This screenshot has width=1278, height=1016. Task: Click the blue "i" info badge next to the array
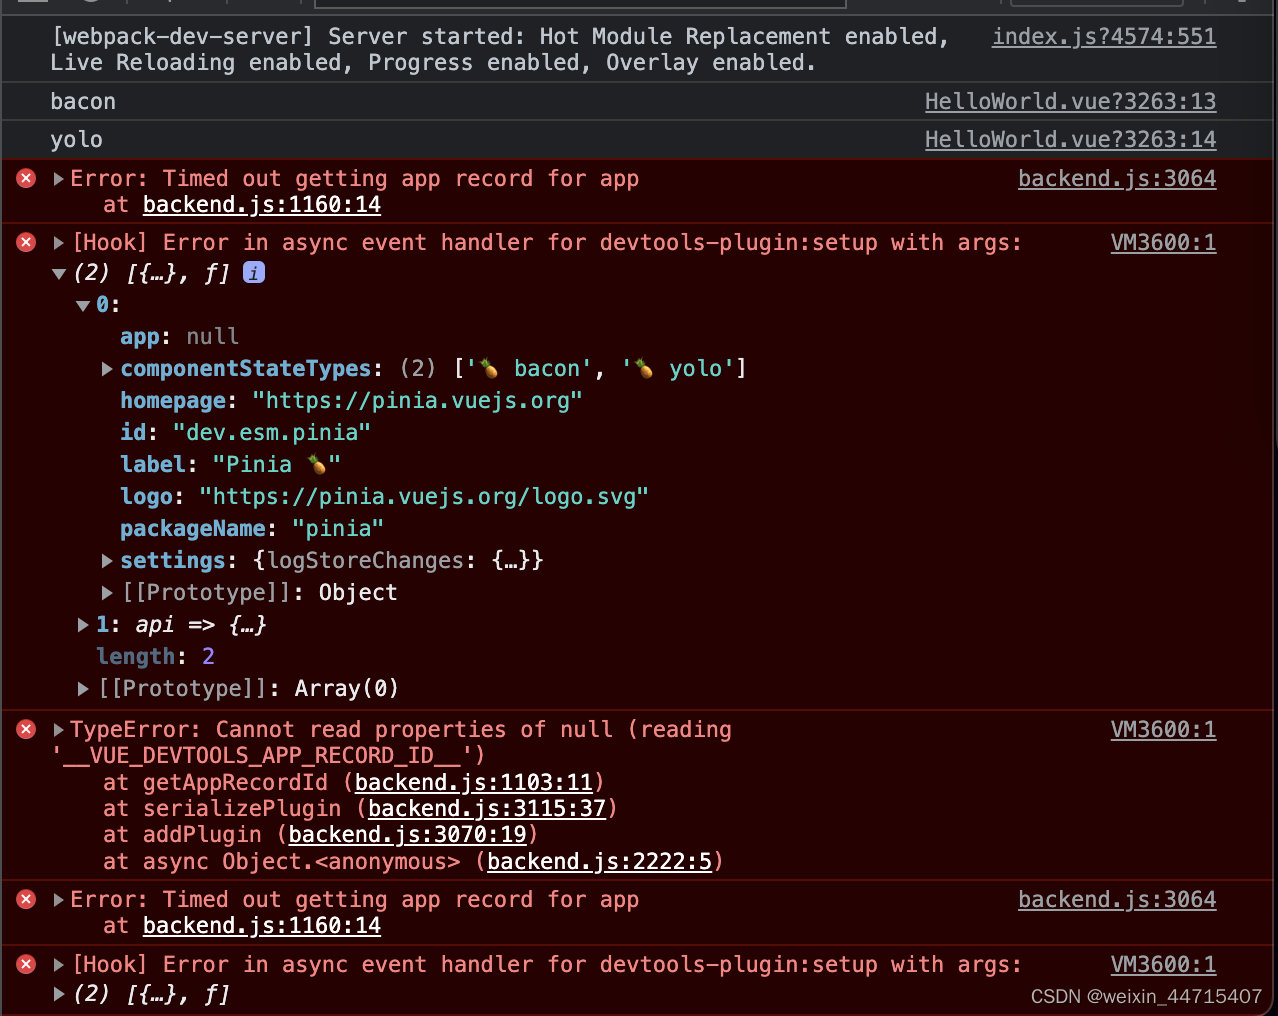click(x=253, y=272)
